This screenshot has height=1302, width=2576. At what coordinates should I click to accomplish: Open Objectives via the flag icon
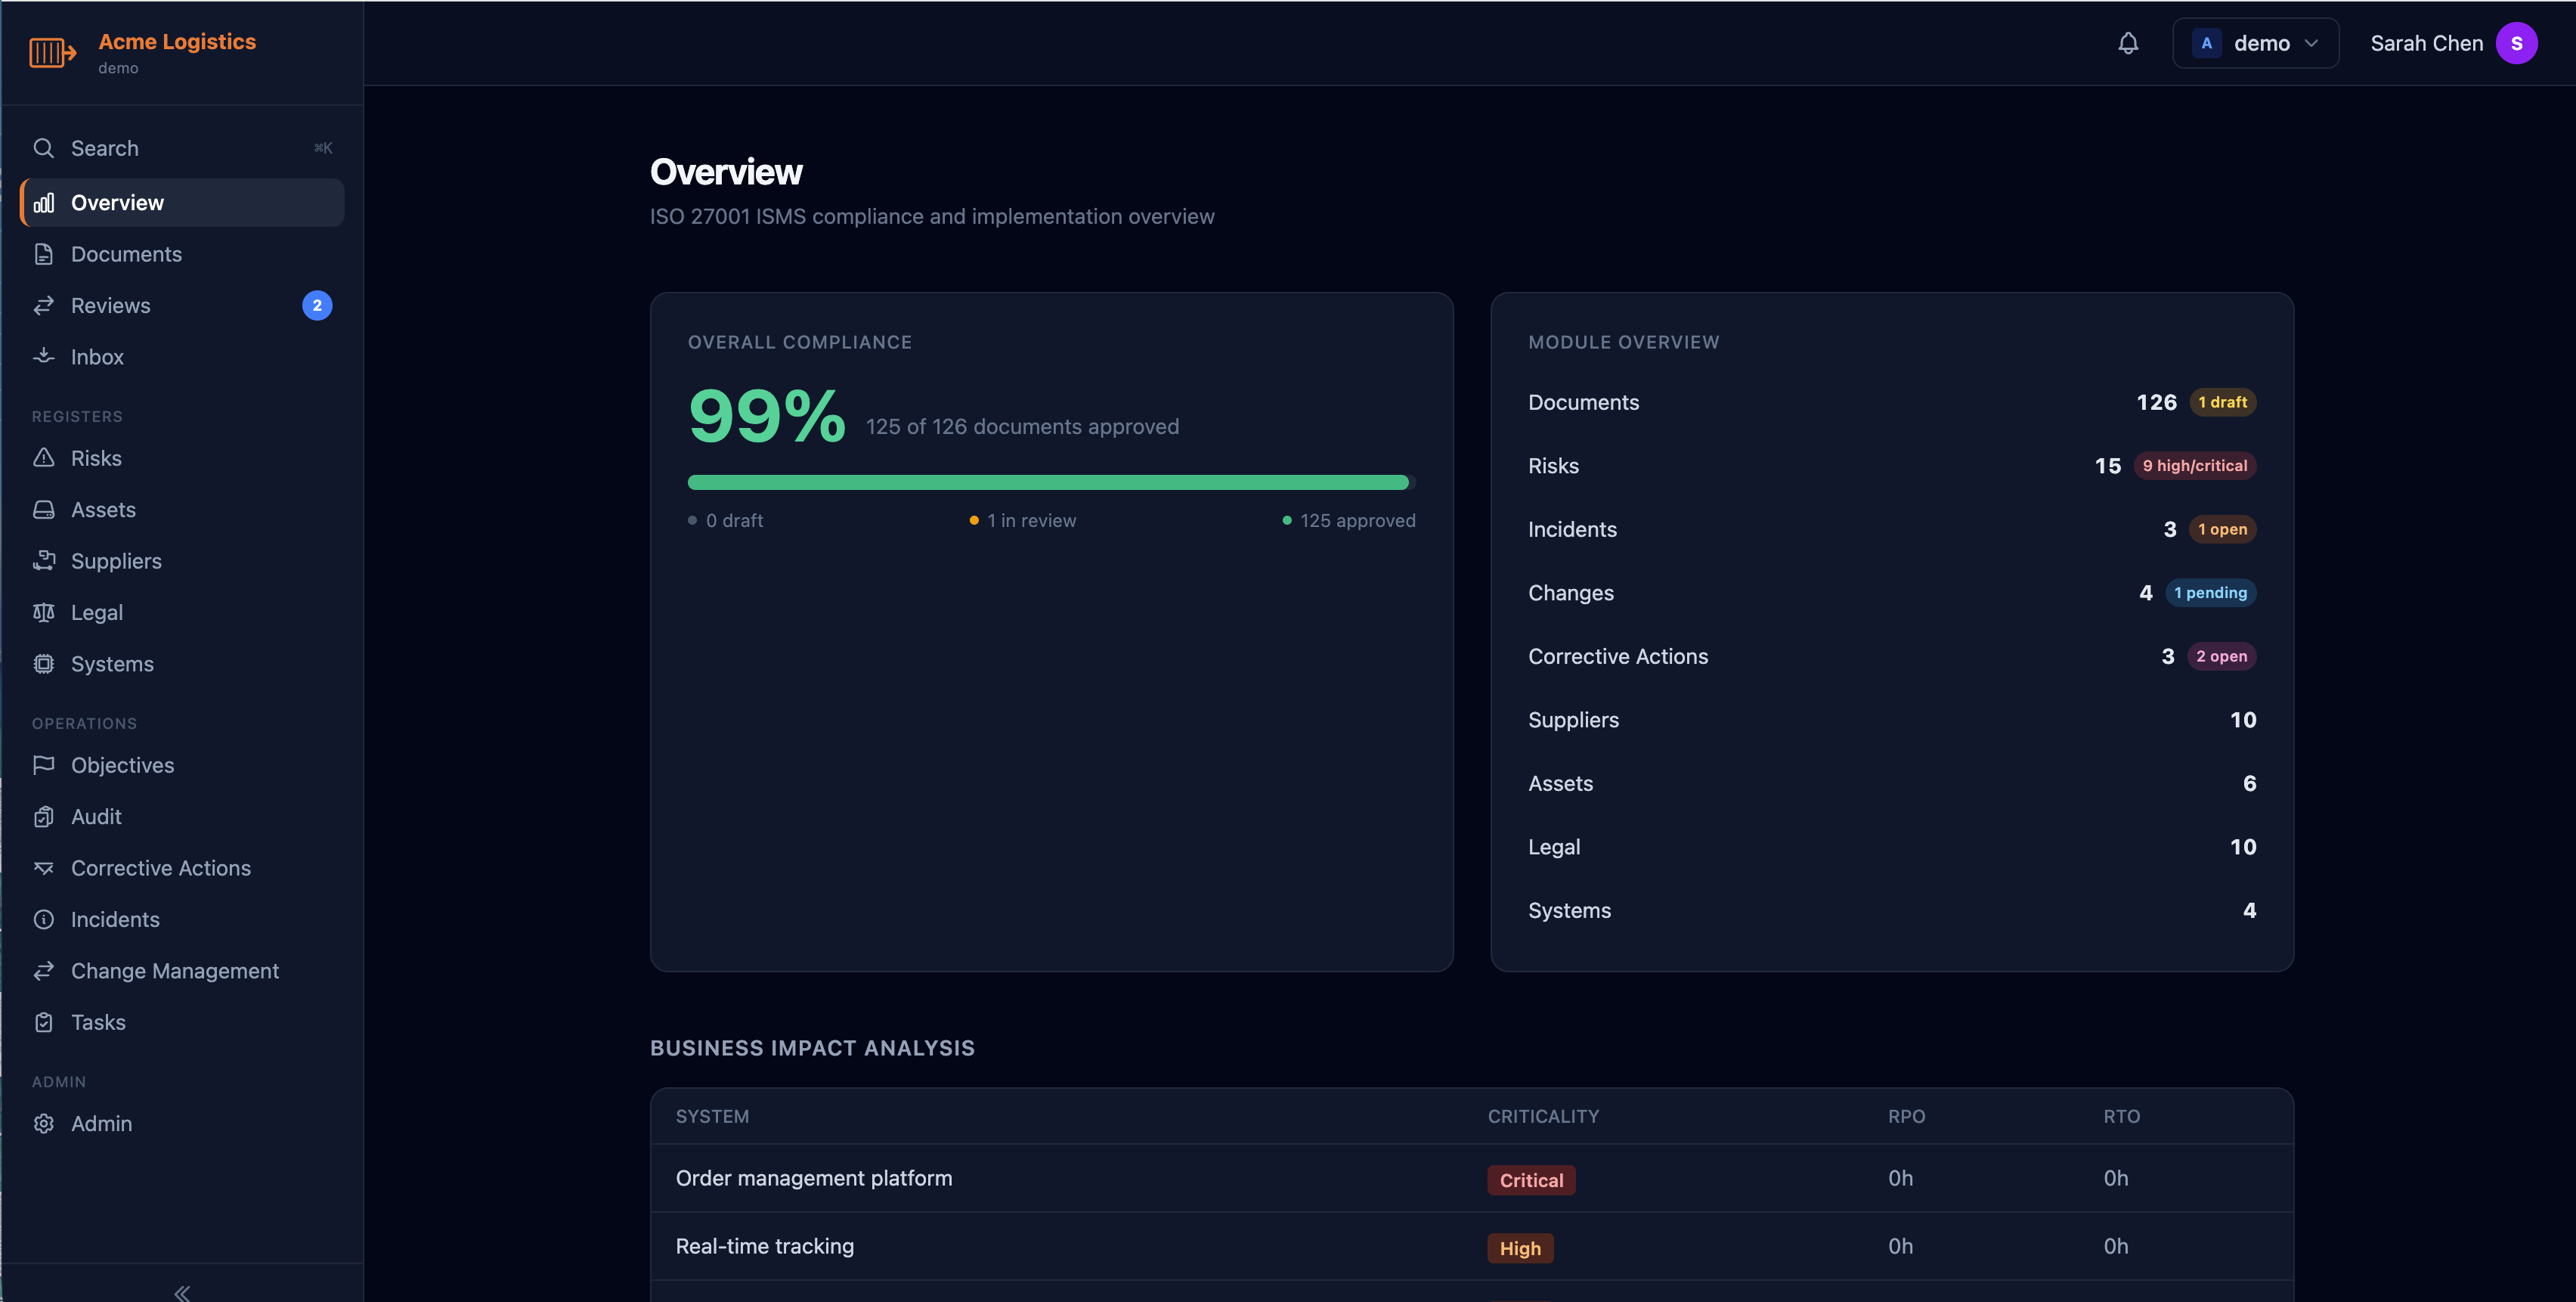[x=44, y=765]
